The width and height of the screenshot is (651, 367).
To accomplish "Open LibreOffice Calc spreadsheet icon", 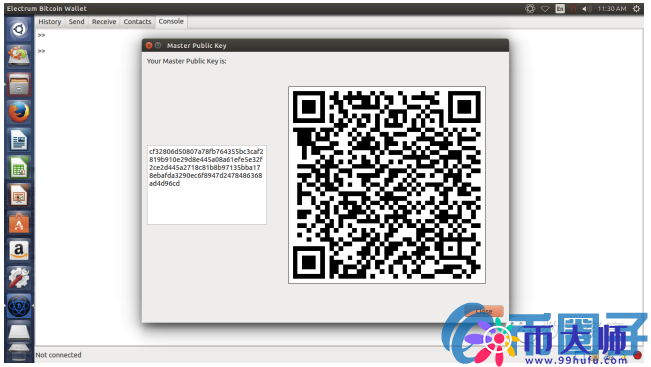I will tap(19, 167).
